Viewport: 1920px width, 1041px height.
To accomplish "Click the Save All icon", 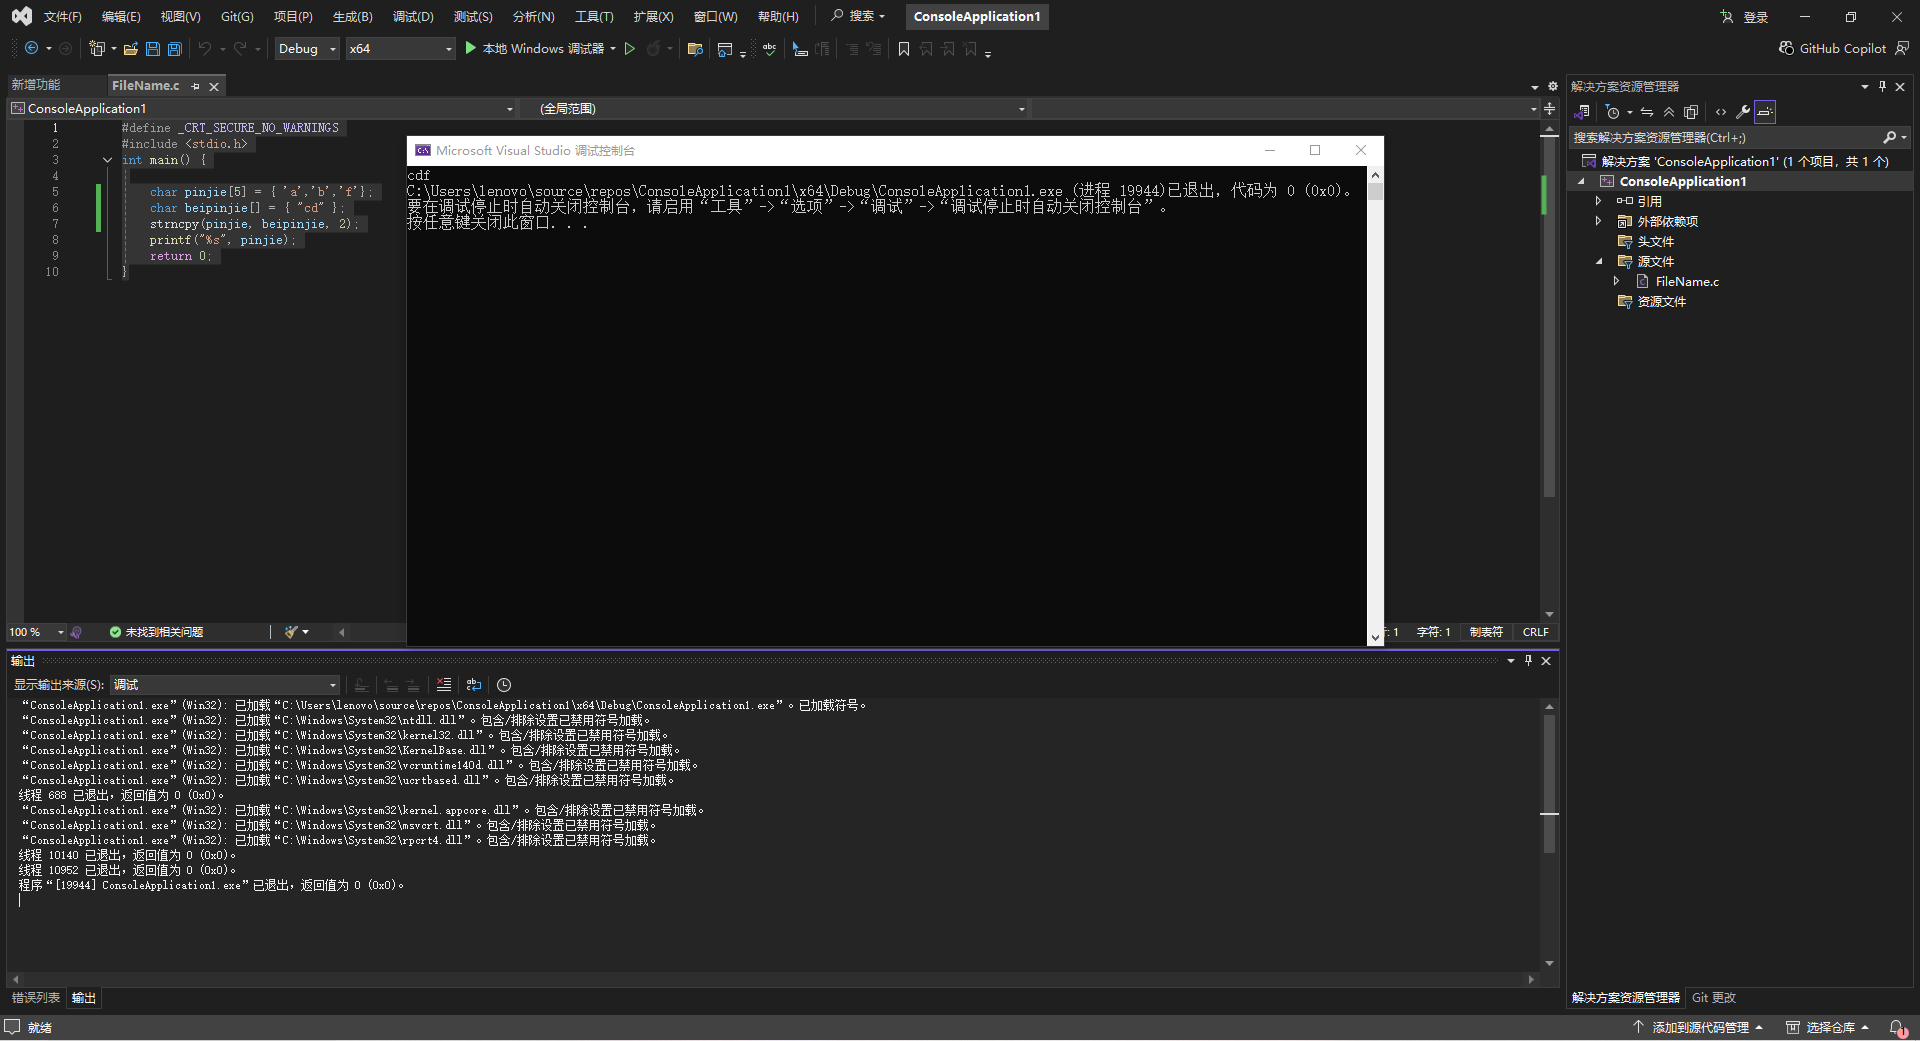I will (175, 48).
